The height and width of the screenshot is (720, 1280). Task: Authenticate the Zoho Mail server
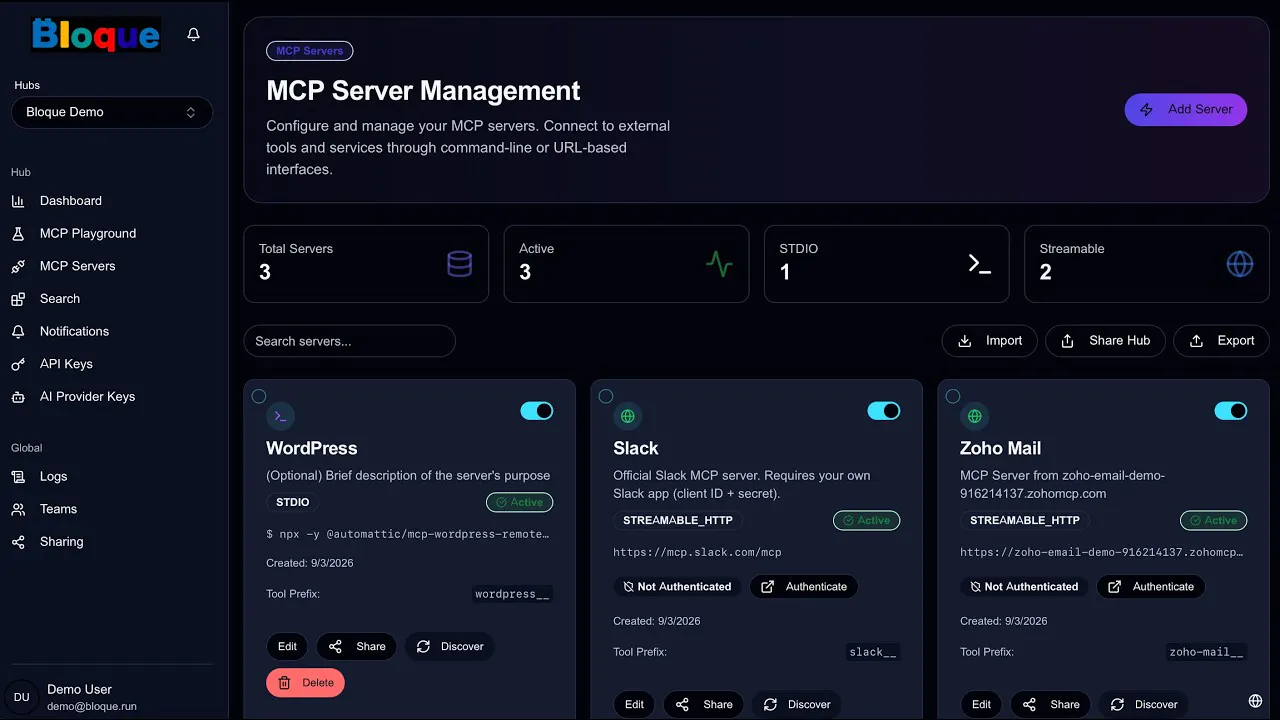pyautogui.click(x=1151, y=587)
